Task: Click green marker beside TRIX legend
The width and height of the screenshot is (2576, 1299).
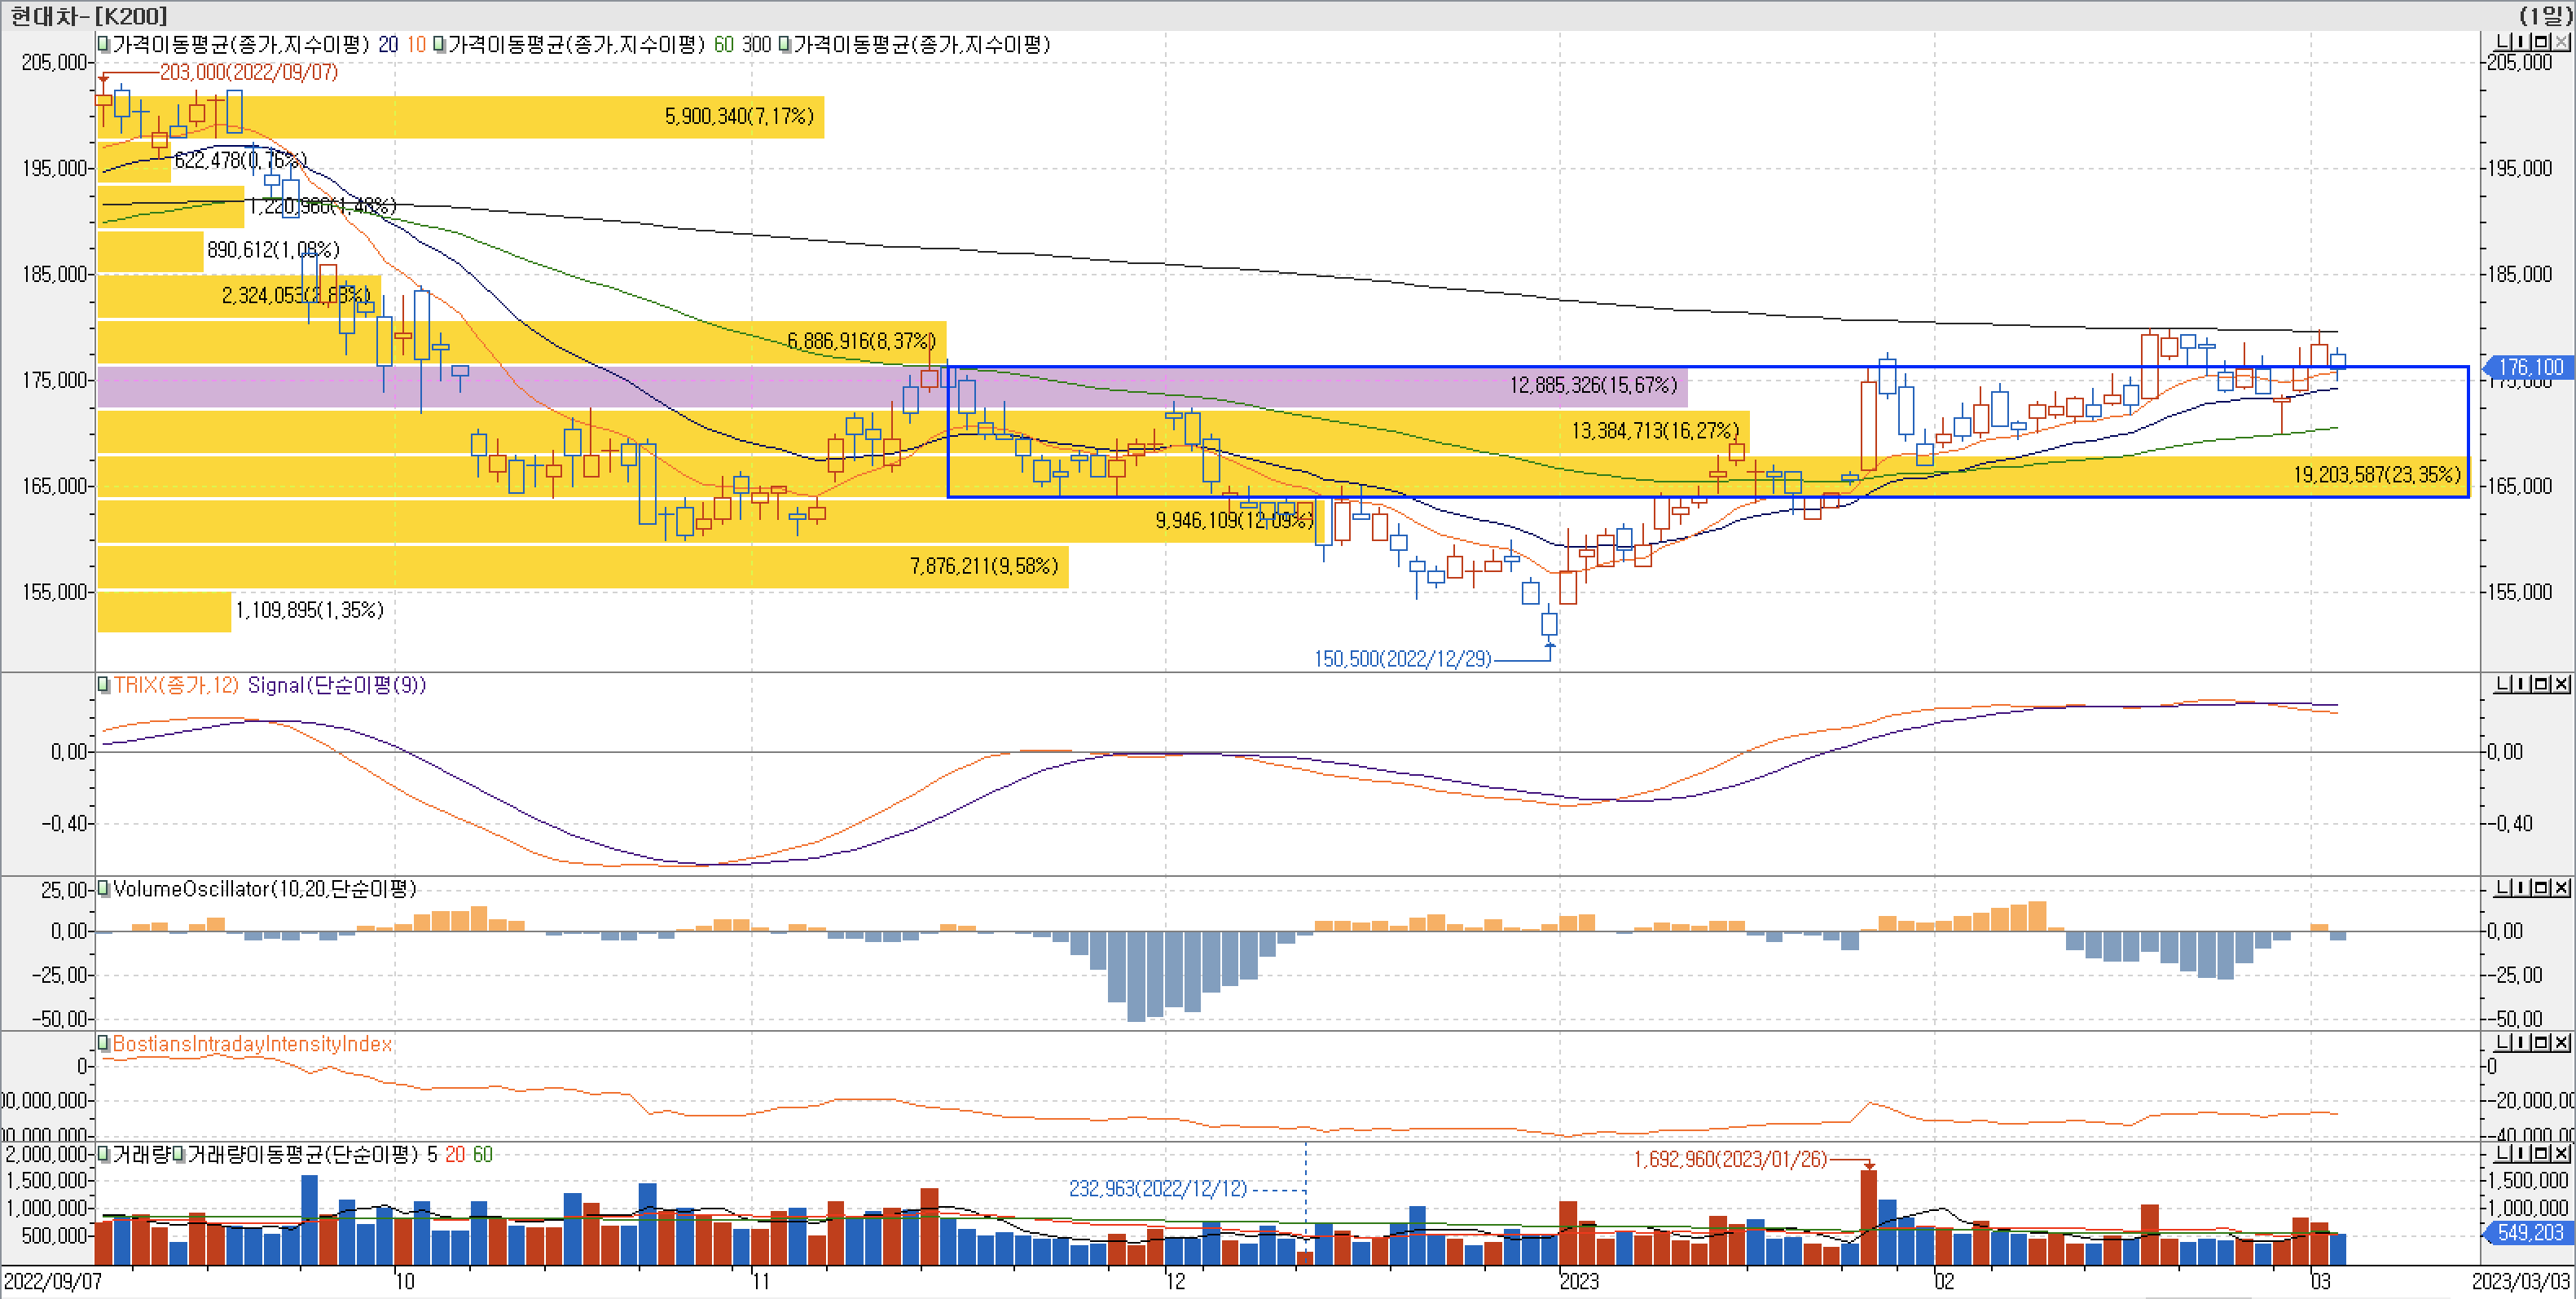Action: point(103,685)
